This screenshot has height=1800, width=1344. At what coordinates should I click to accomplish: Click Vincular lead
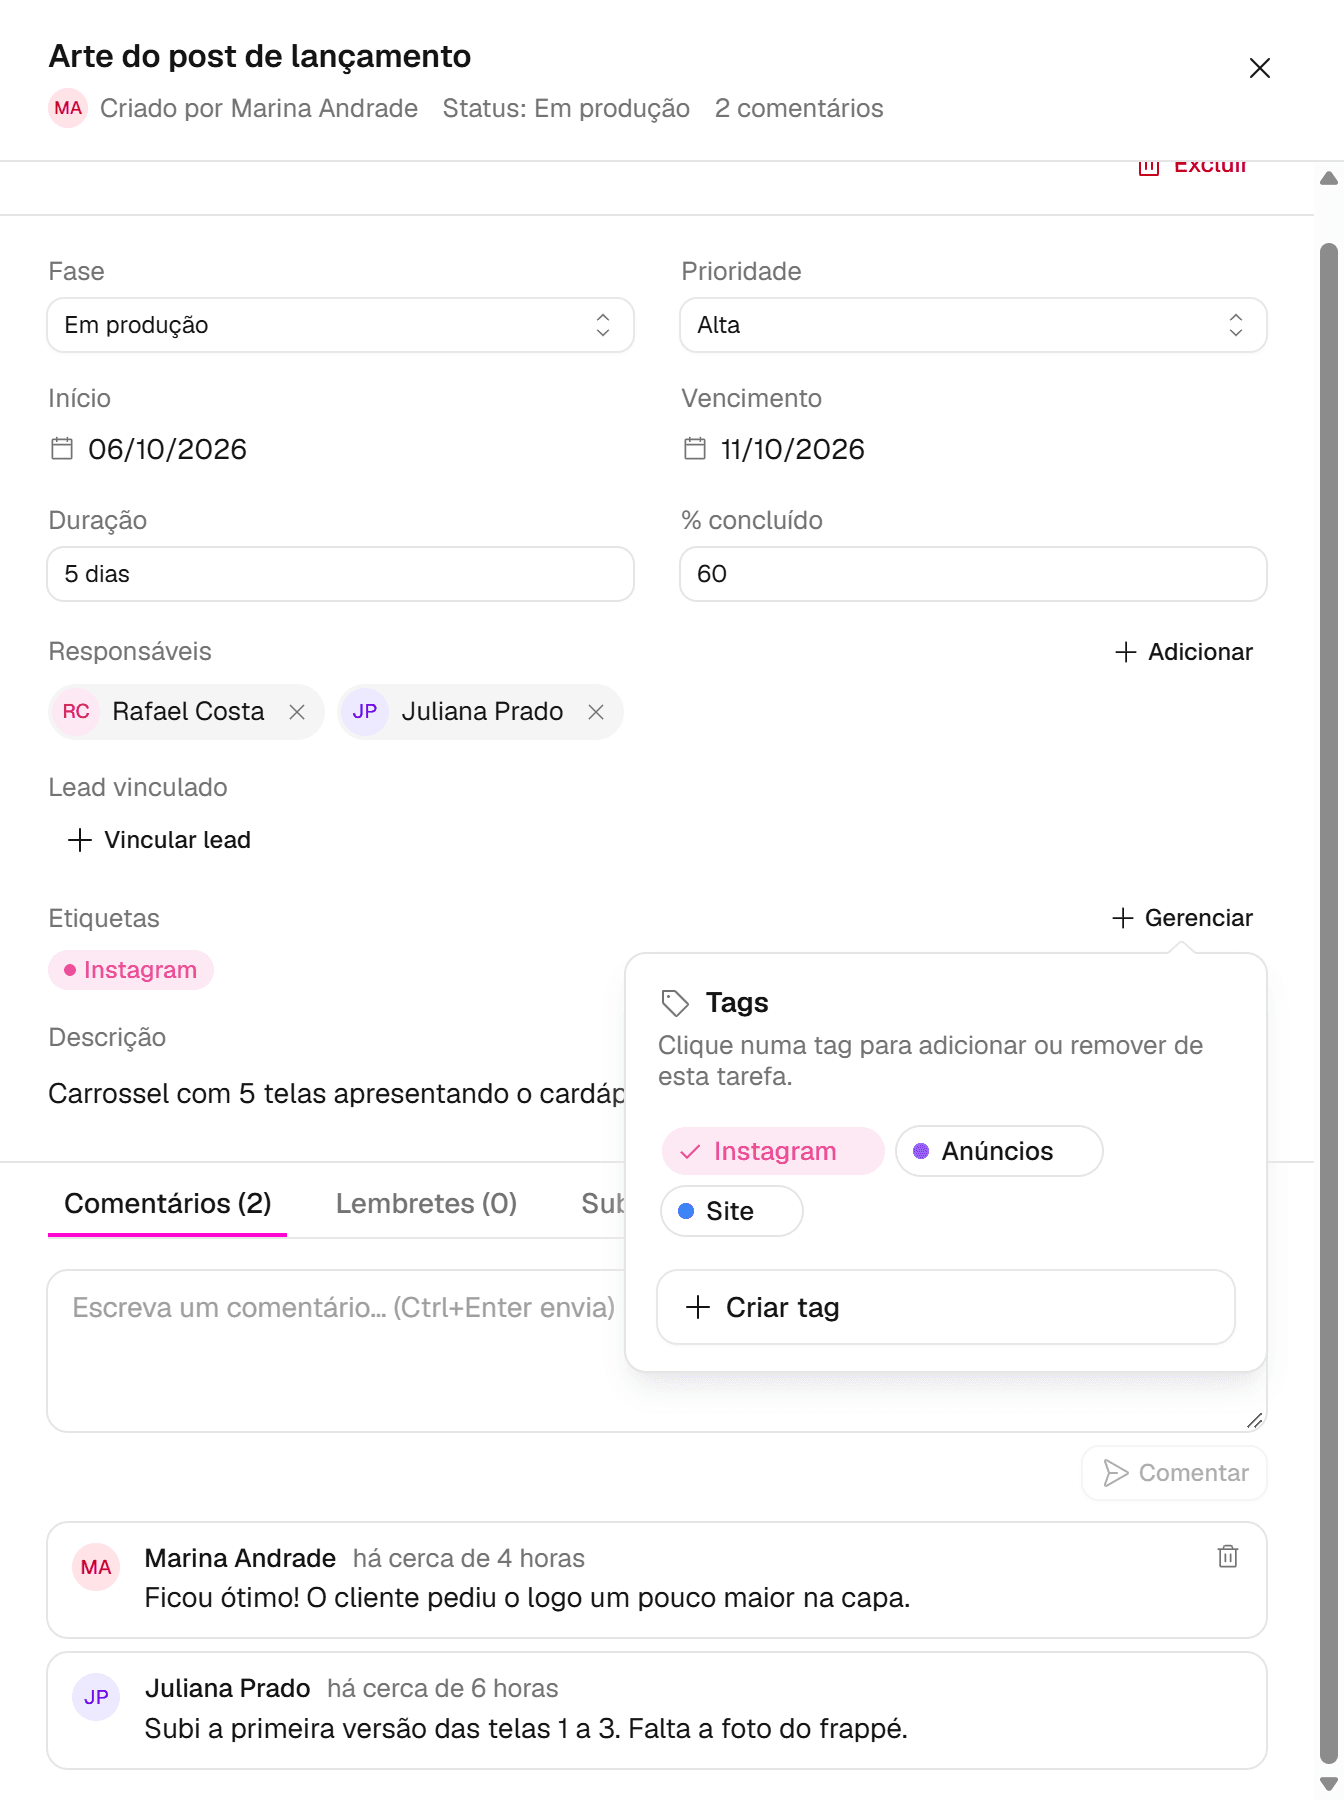(x=159, y=840)
